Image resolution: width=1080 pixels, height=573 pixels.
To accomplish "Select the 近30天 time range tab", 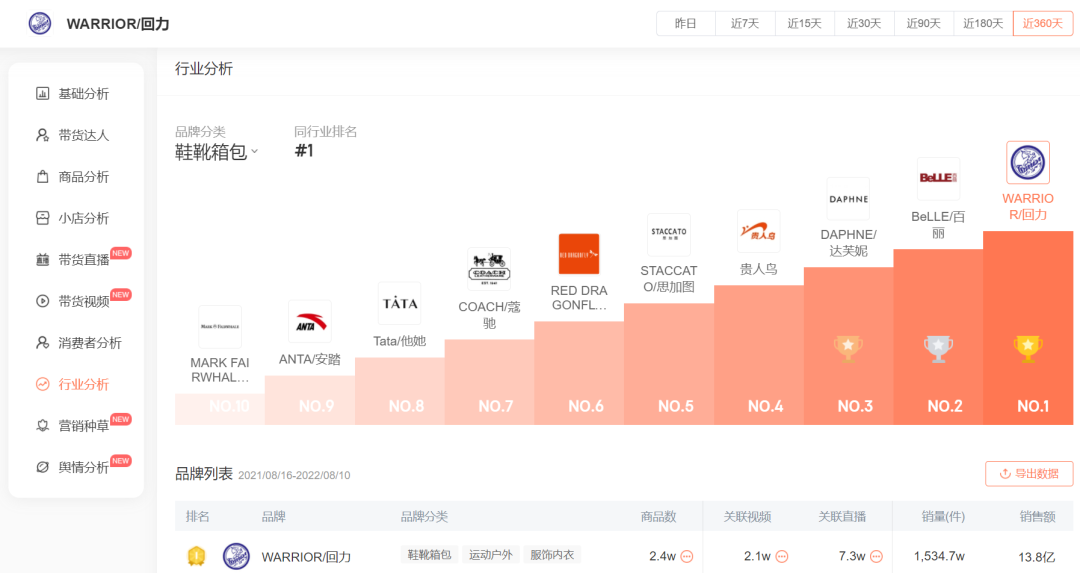I will pos(864,23).
